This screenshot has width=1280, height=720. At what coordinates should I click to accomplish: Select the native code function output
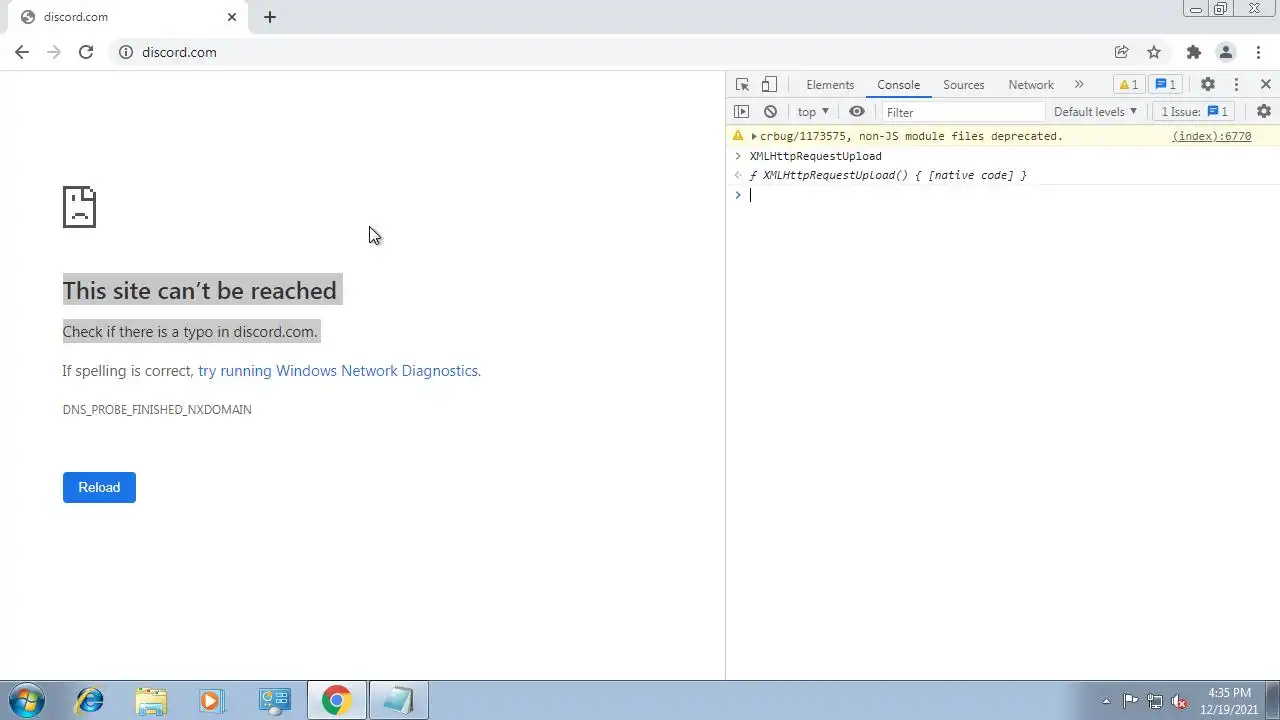pos(888,175)
